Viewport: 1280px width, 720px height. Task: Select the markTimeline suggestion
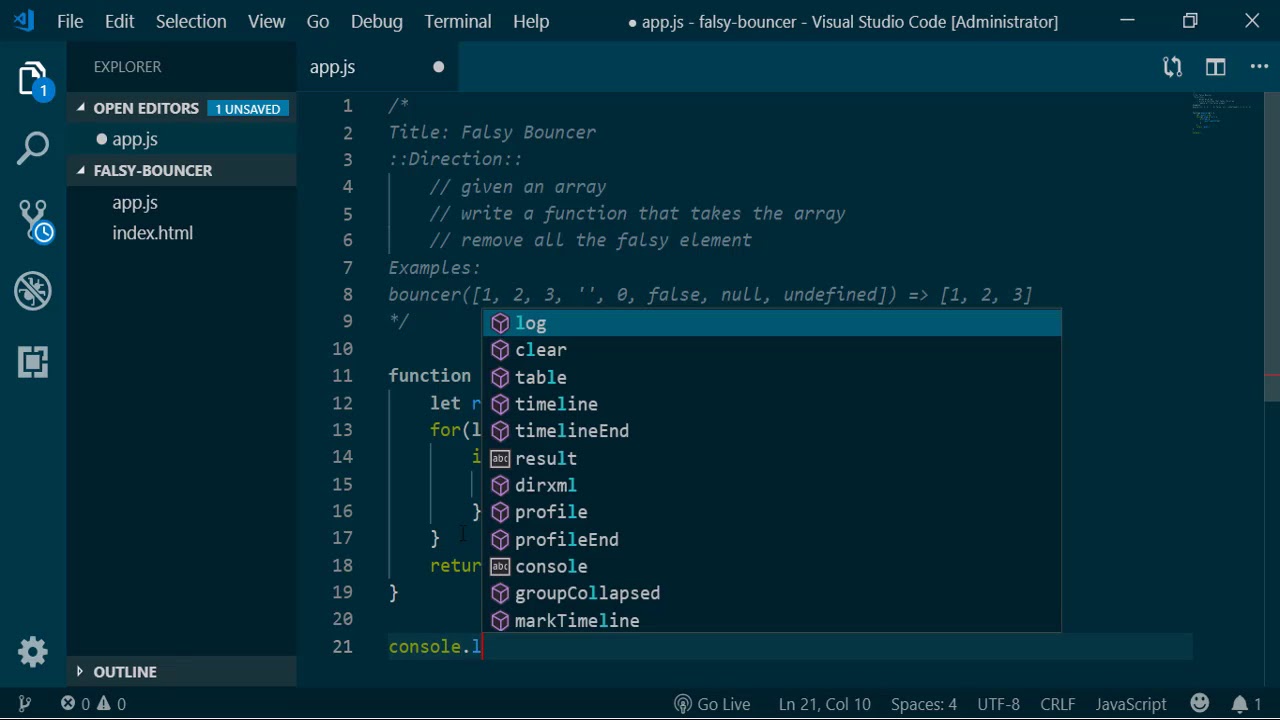point(772,620)
